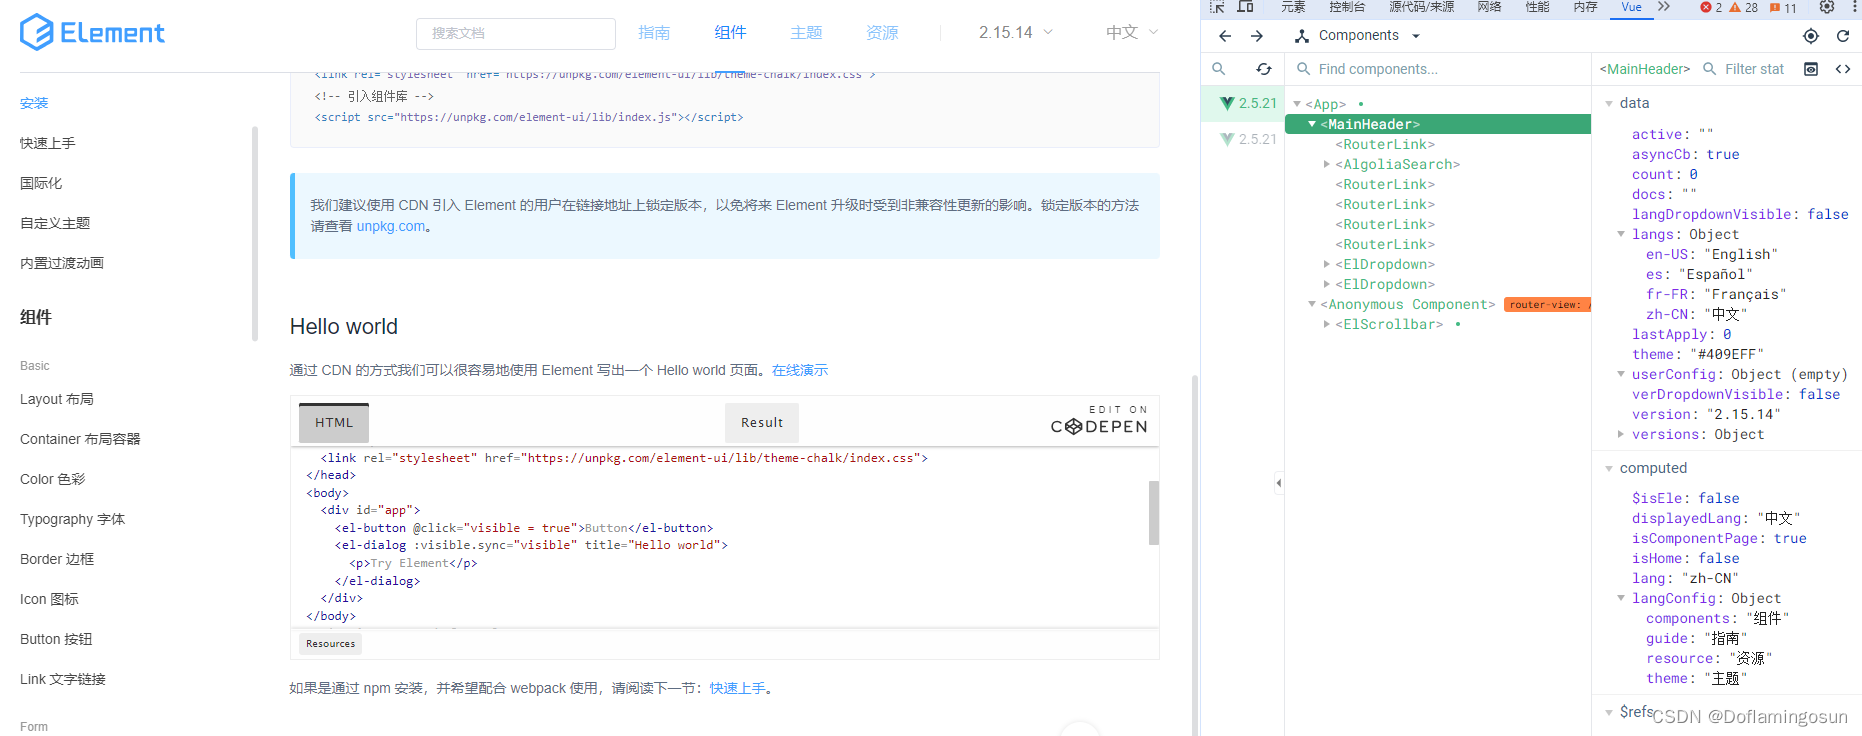
Task: Go forward in Vue devtools
Action: click(x=1257, y=36)
